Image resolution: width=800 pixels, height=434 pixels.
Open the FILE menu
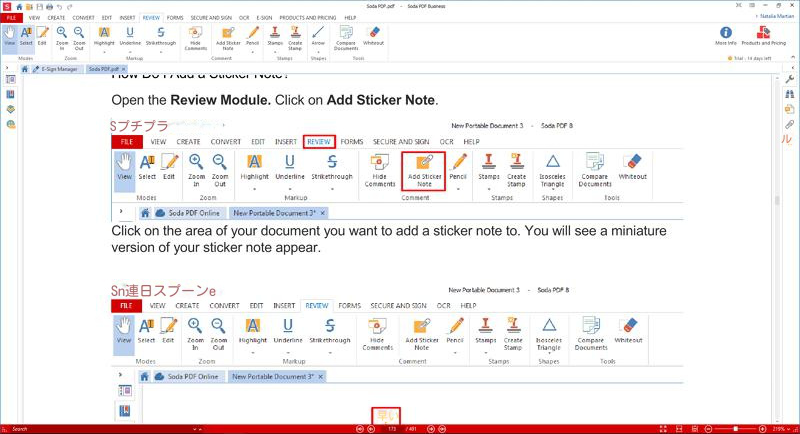tap(12, 18)
